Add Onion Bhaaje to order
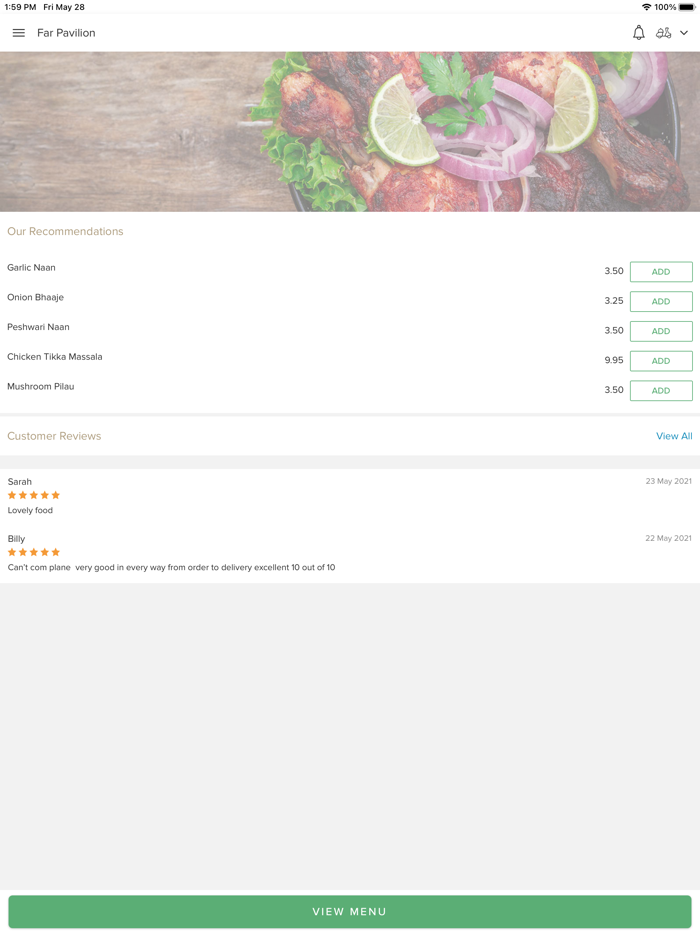This screenshot has width=700, height=934. pos(661,301)
